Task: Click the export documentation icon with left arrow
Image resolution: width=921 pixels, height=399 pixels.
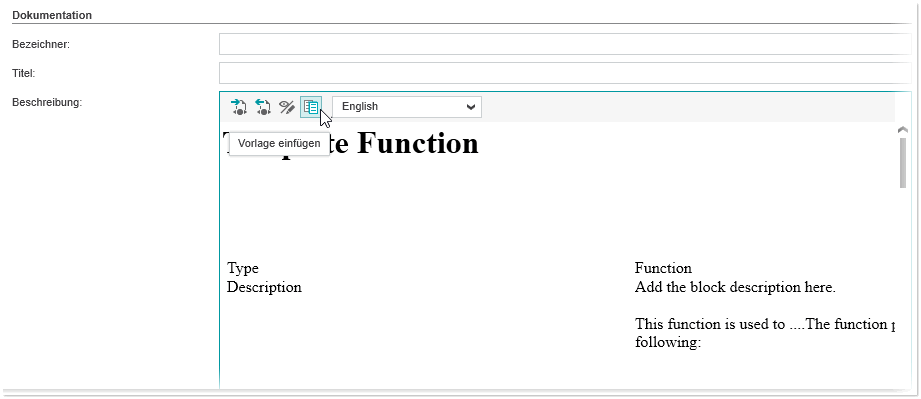Action: click(263, 107)
